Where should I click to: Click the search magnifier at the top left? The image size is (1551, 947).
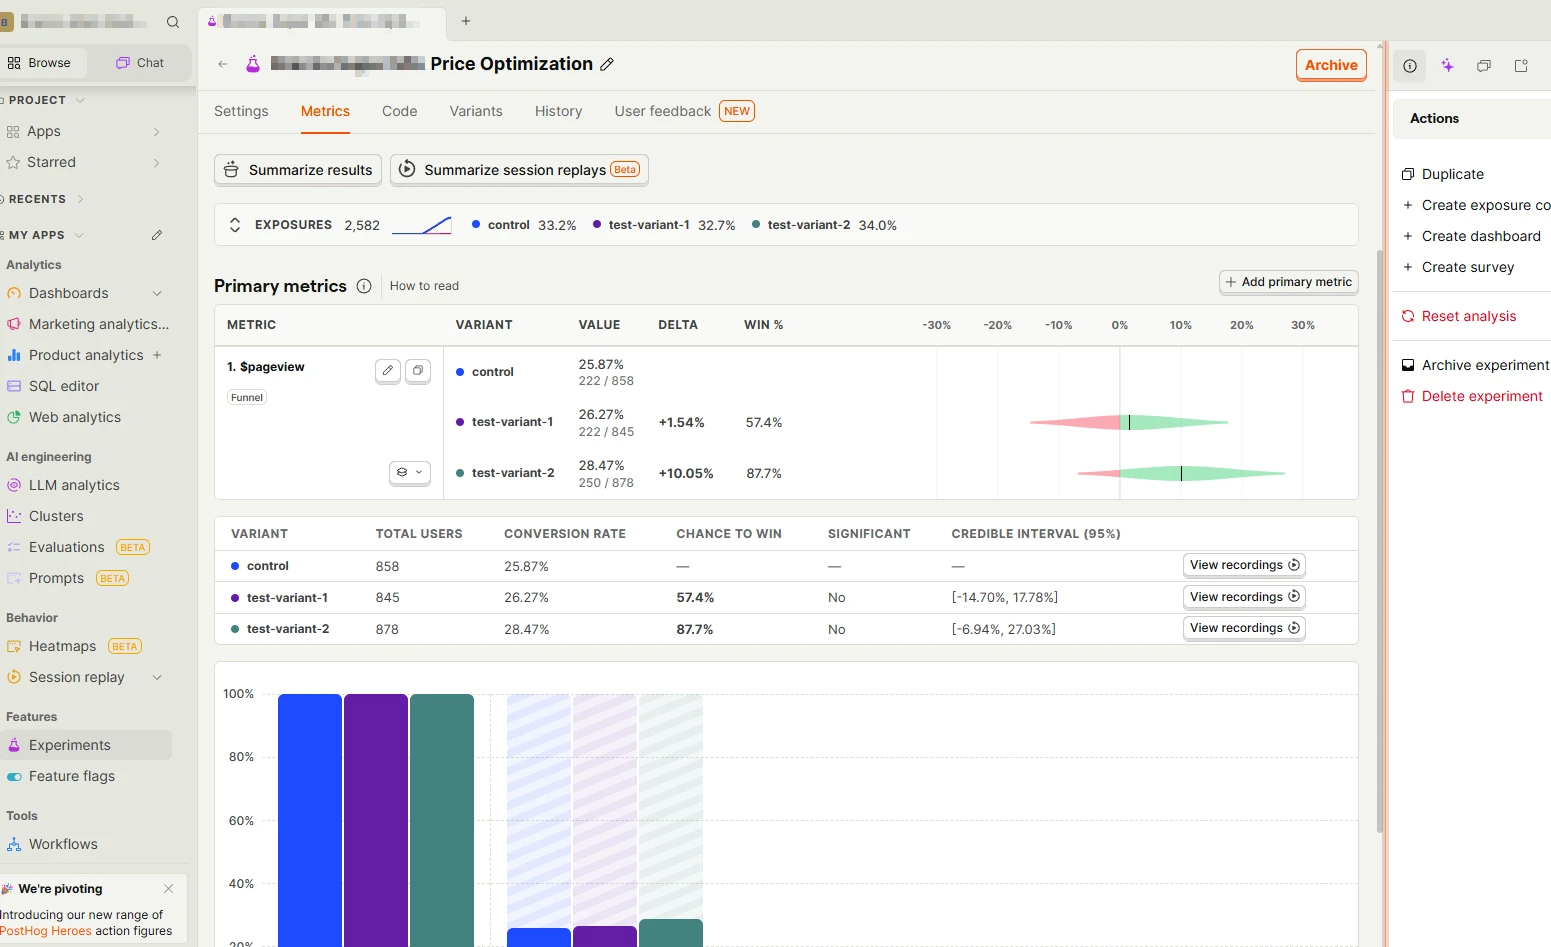click(173, 21)
